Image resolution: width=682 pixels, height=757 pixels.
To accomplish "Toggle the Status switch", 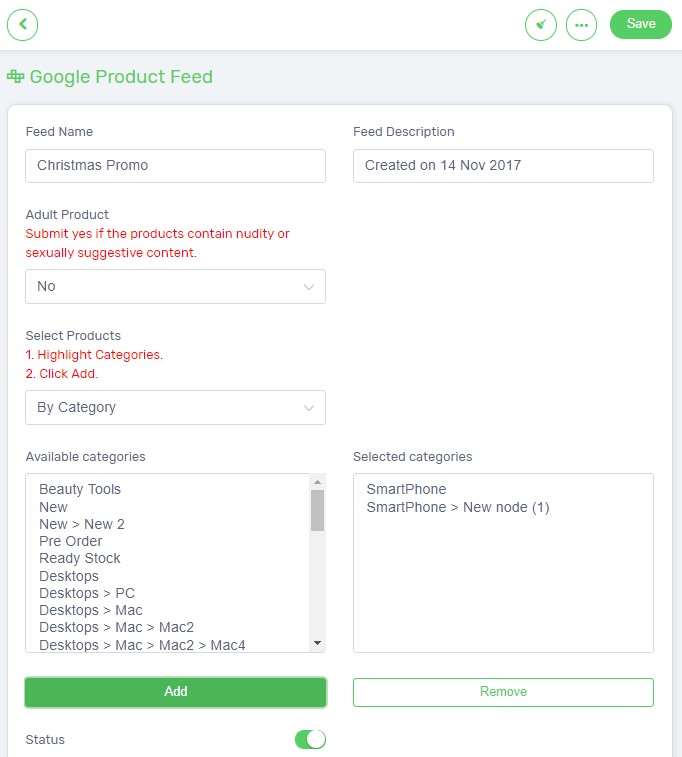I will tap(310, 739).
